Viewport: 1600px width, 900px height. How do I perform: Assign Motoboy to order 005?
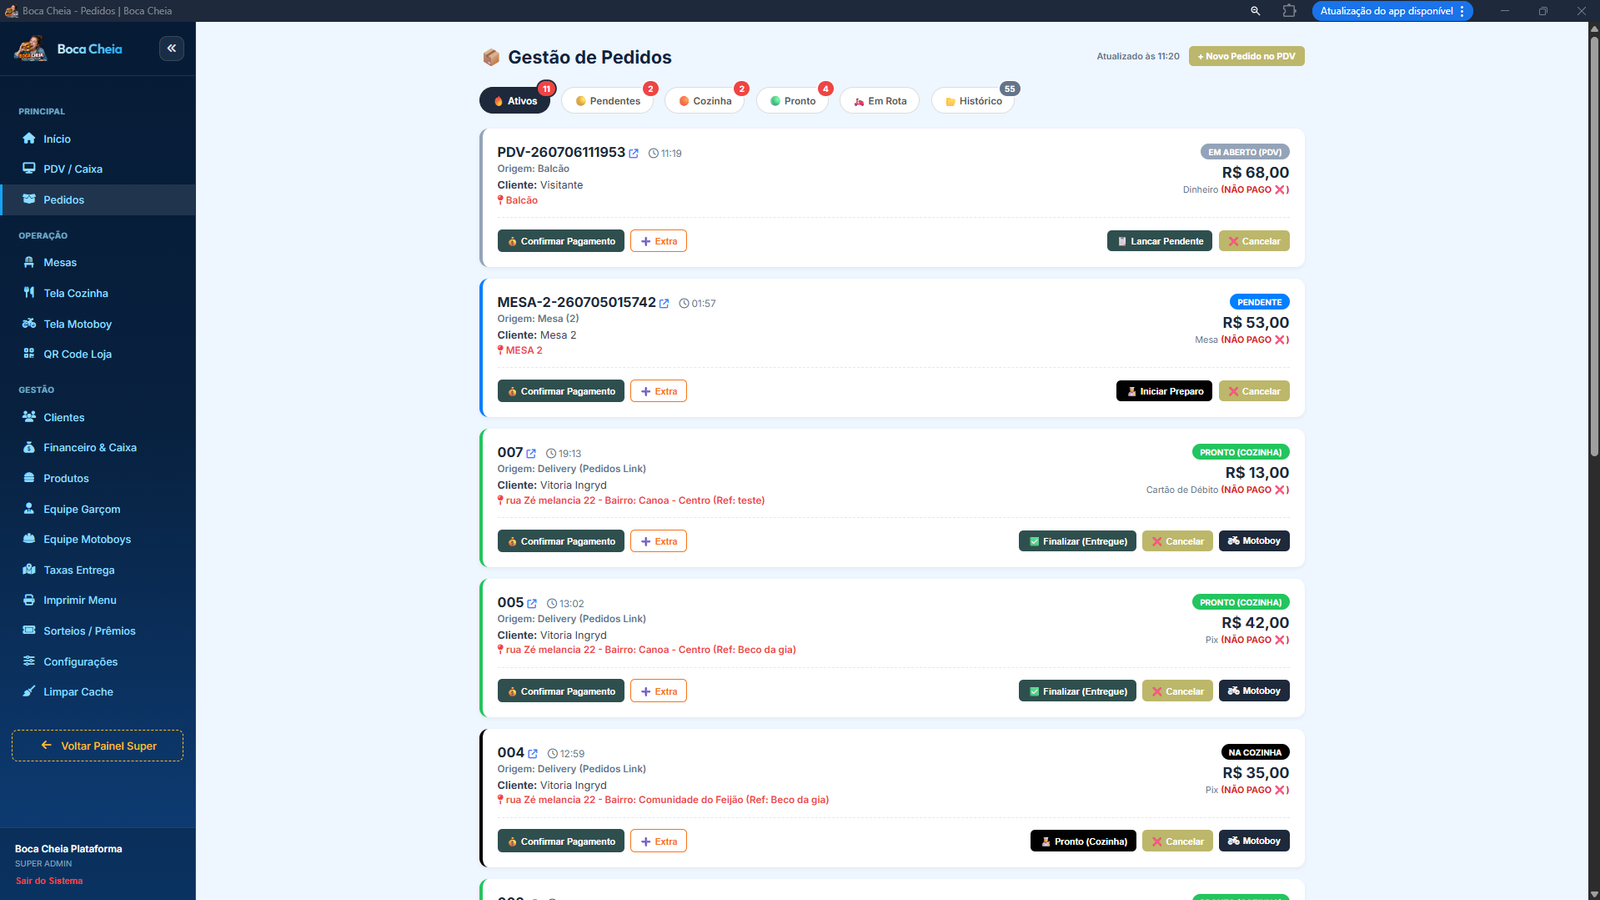(x=1254, y=691)
